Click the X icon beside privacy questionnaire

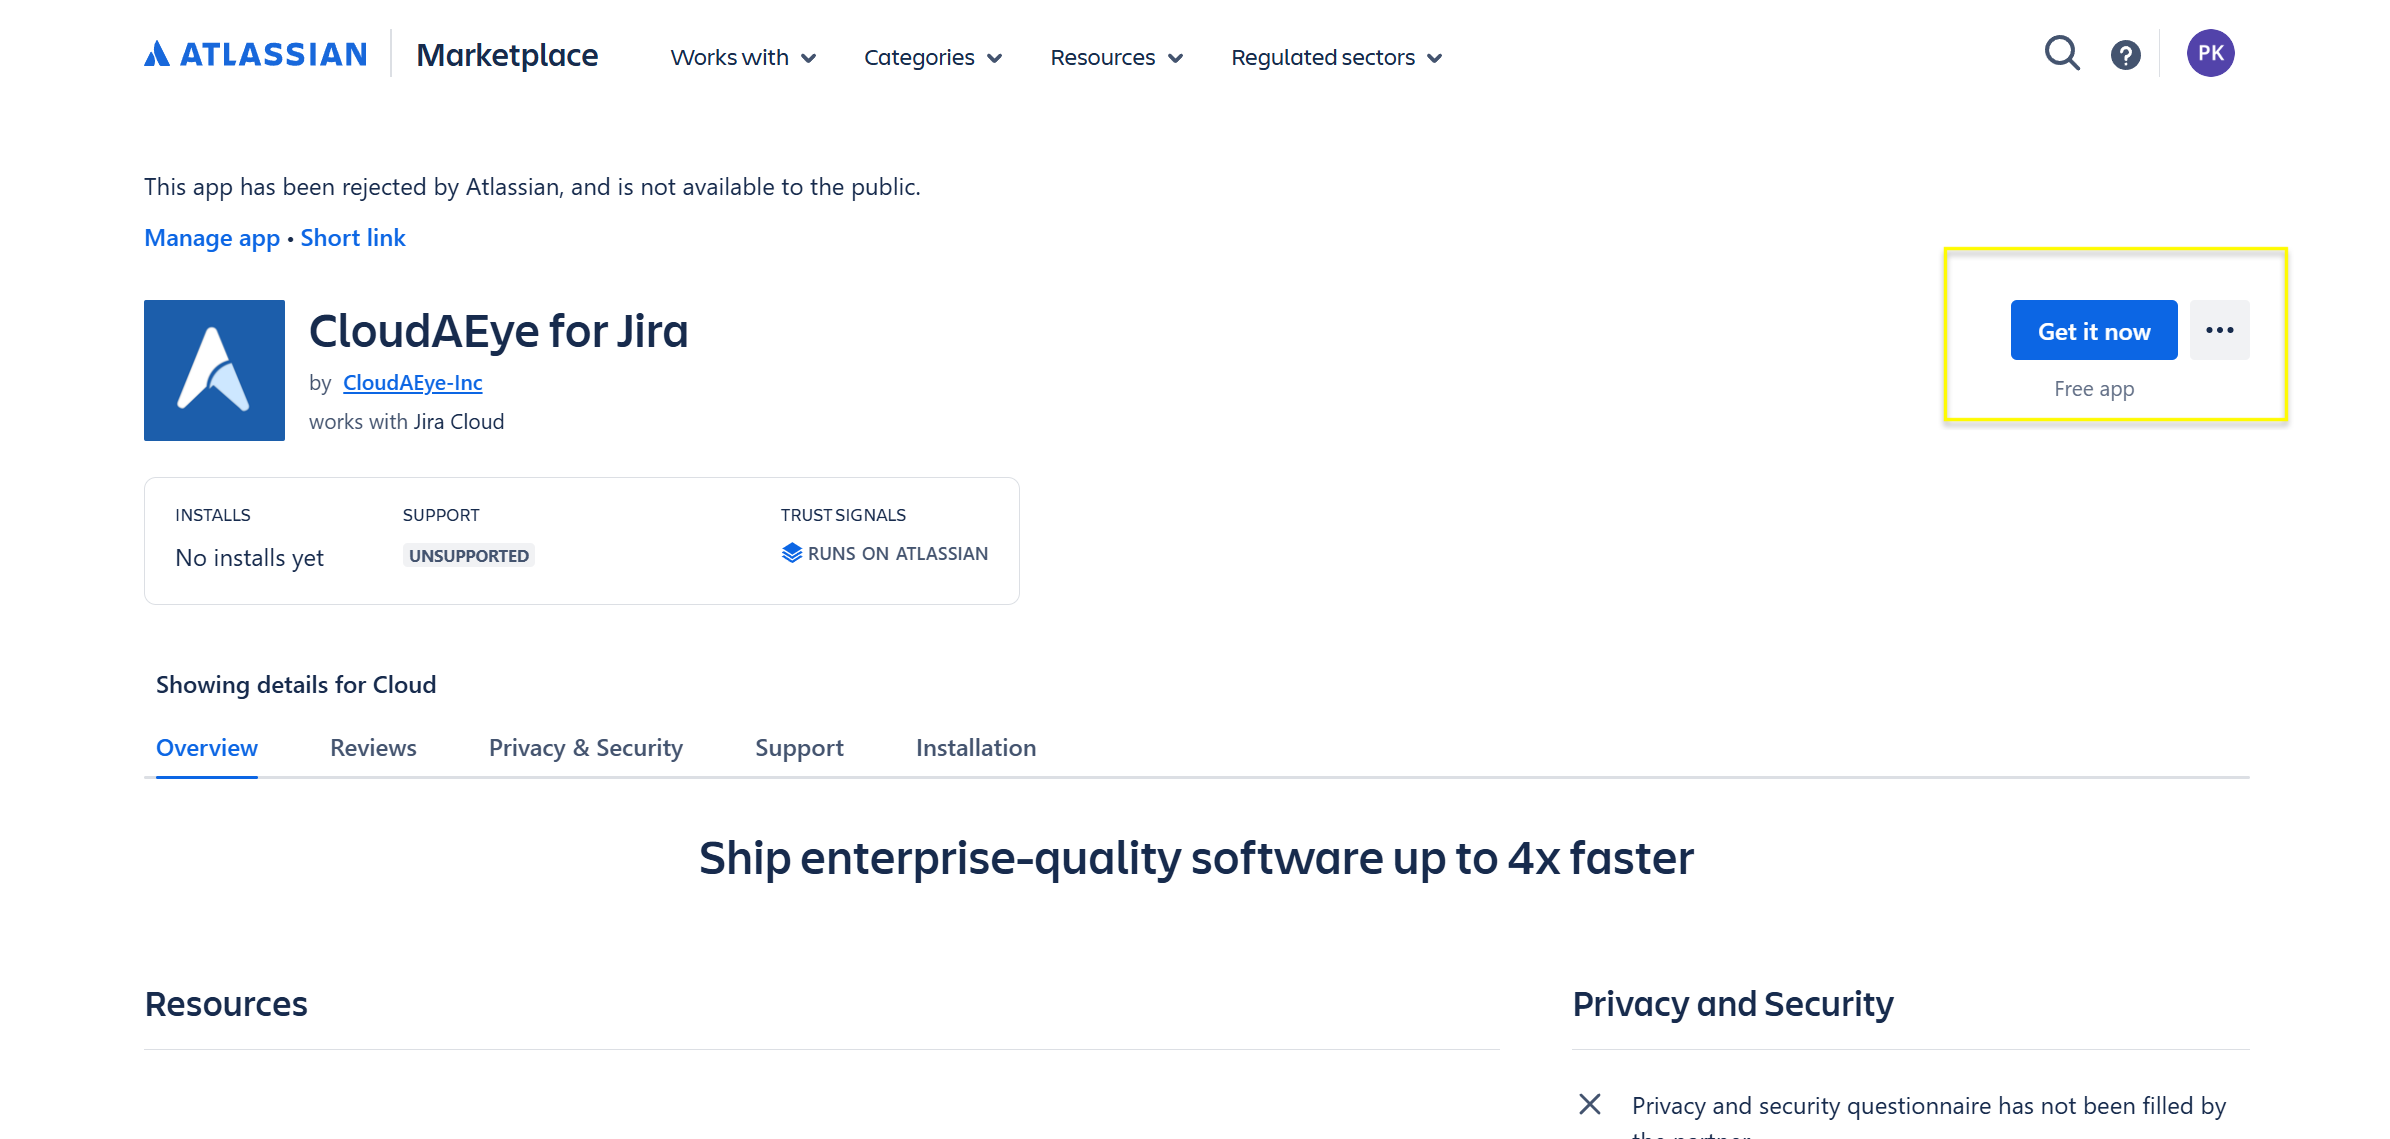[x=1589, y=1104]
